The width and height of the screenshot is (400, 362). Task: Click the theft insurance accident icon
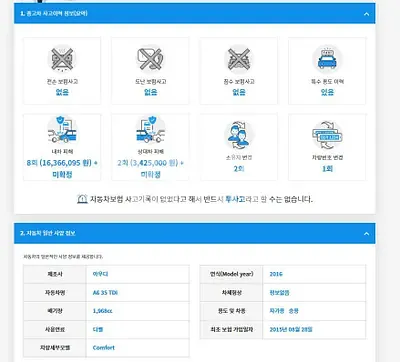pyautogui.click(x=150, y=59)
